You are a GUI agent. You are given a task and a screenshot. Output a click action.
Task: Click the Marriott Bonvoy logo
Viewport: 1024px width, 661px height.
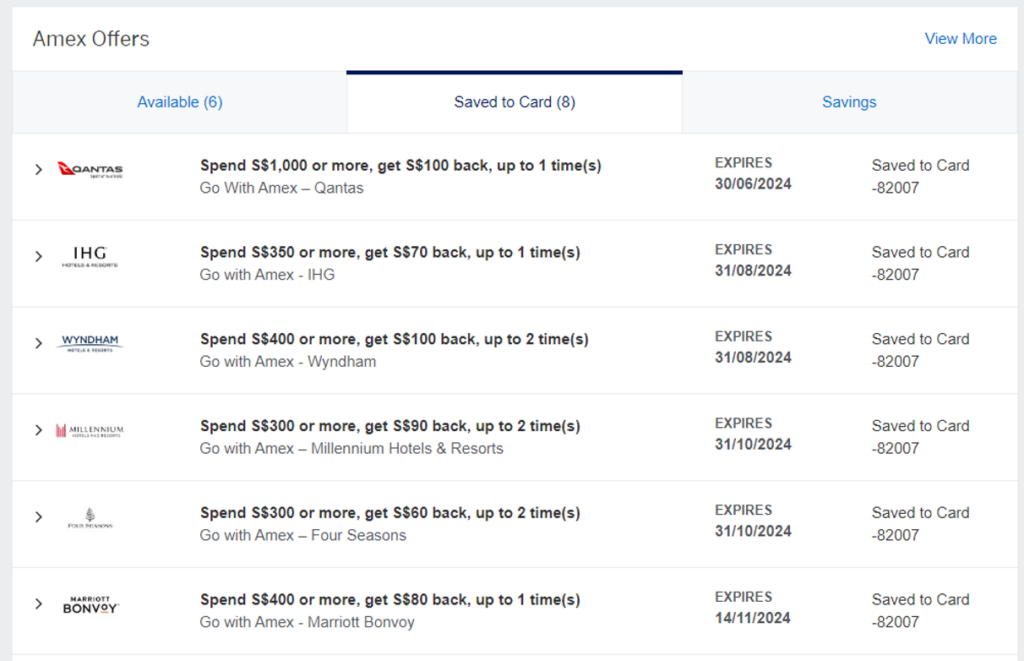click(x=89, y=605)
